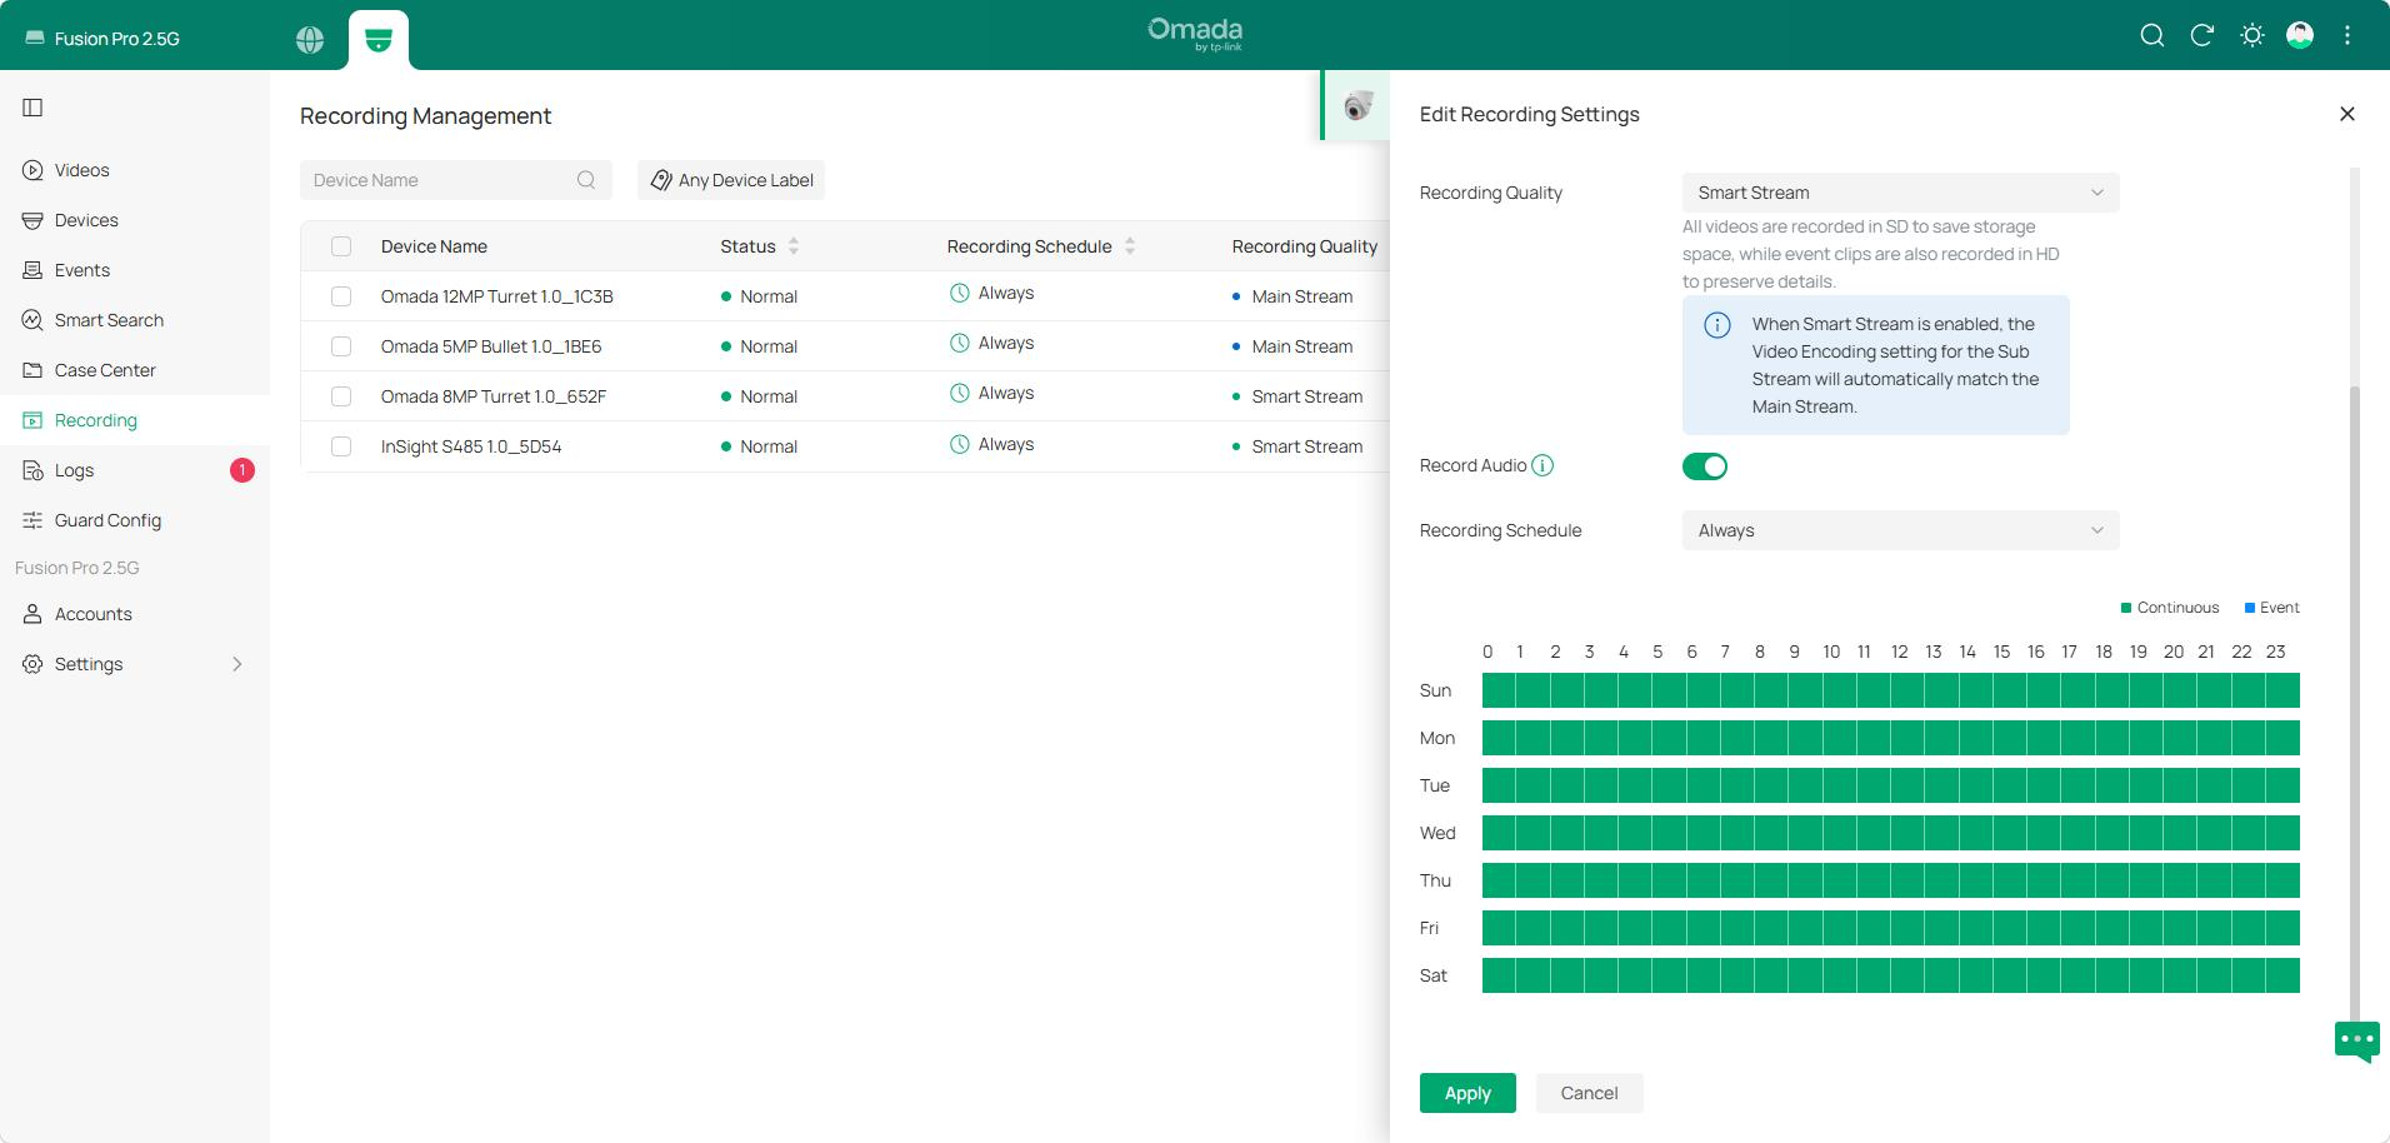Image resolution: width=2390 pixels, height=1143 pixels.
Task: Select Omada 5MP Bullet 1.0_1BE6 checkbox
Action: [x=341, y=346]
